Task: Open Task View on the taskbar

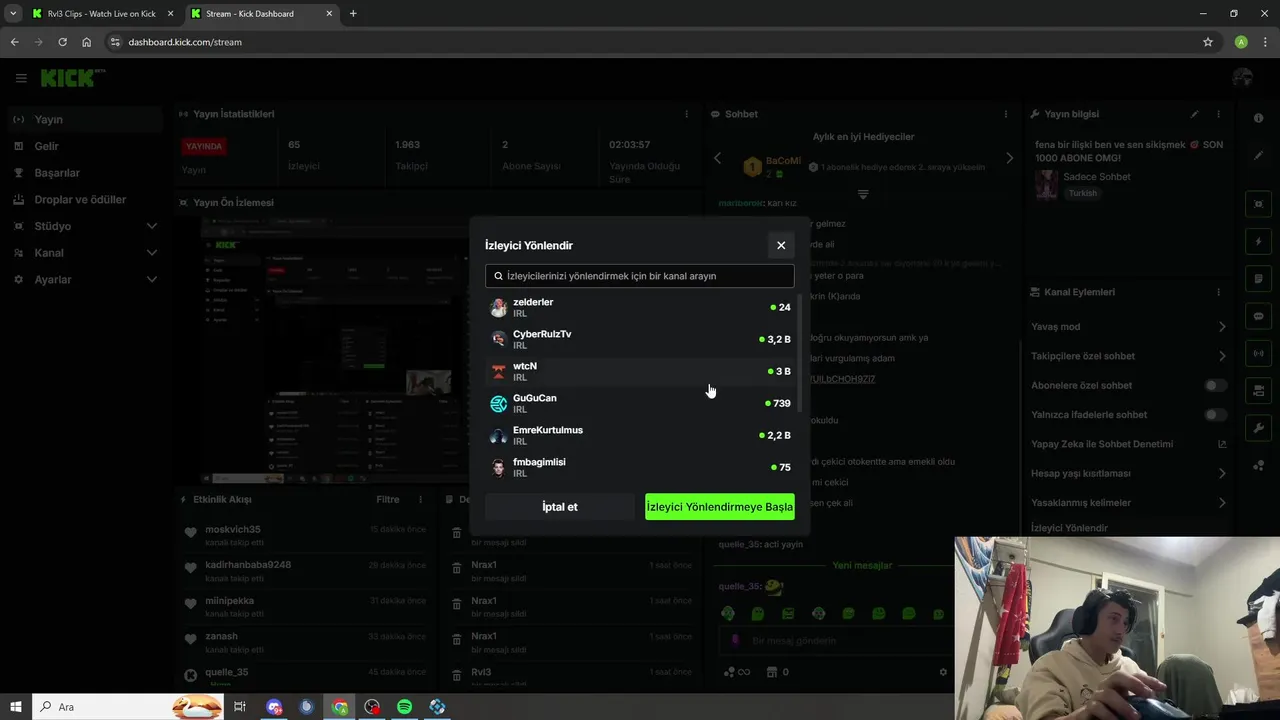Action: [x=240, y=707]
